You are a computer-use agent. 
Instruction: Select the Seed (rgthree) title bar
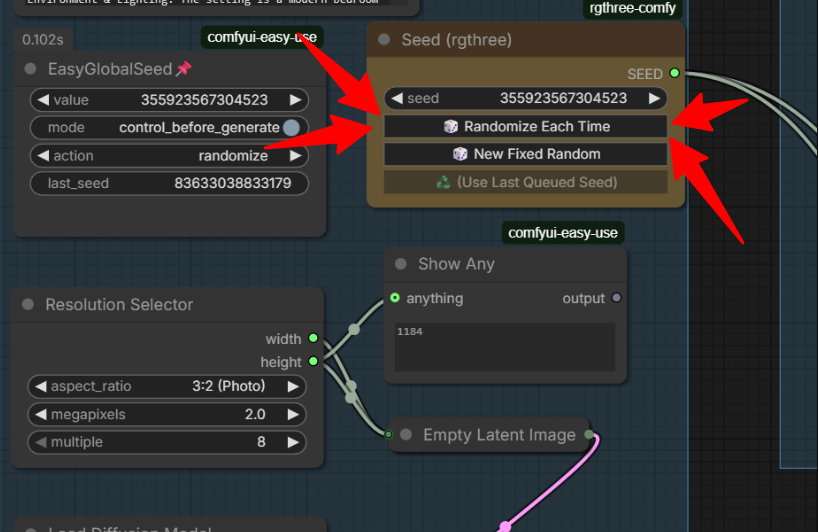coord(526,40)
